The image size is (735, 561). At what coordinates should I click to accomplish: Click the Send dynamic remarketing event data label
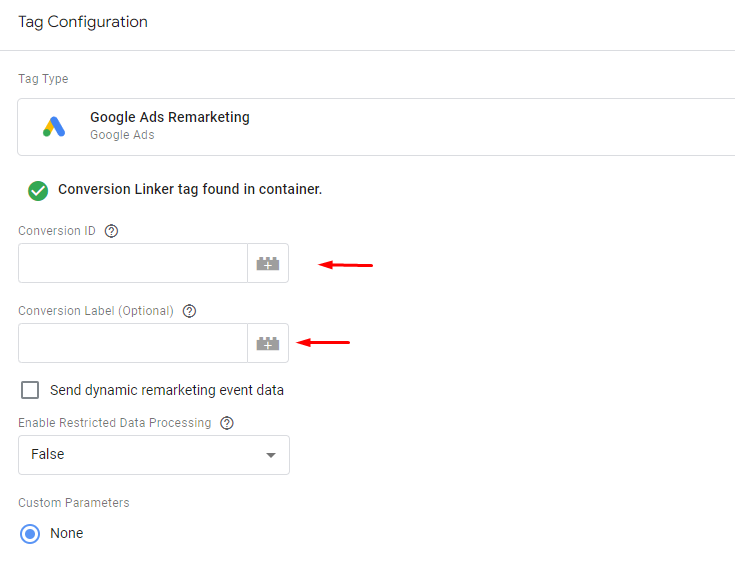167,390
